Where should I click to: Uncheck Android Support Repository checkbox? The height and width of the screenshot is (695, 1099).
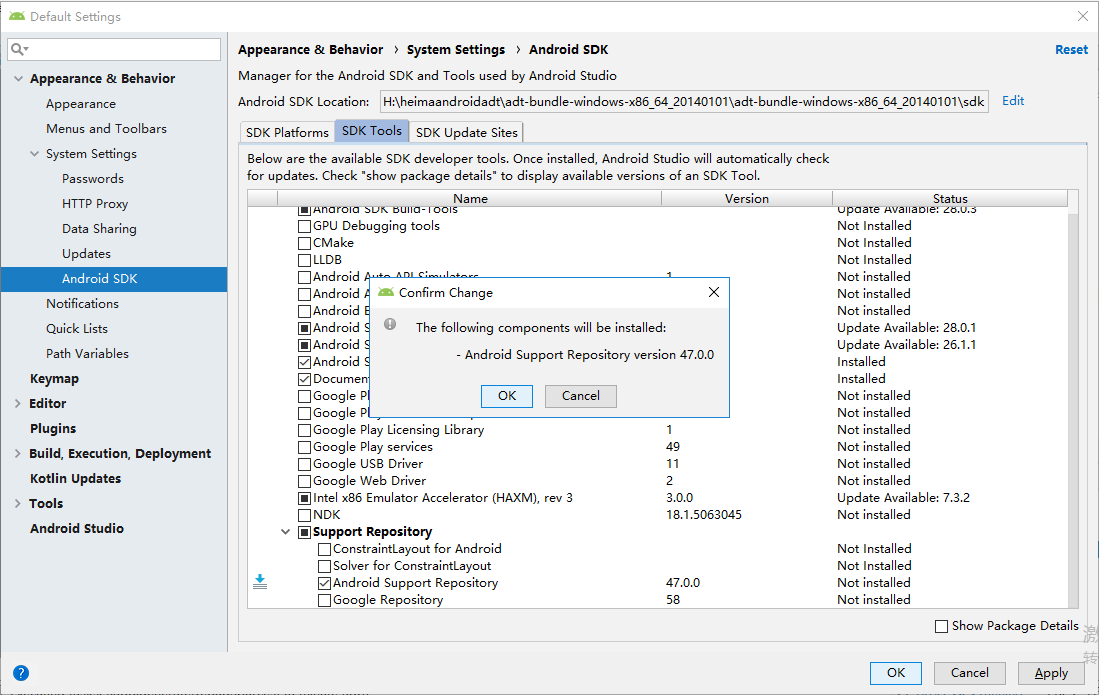click(x=325, y=583)
